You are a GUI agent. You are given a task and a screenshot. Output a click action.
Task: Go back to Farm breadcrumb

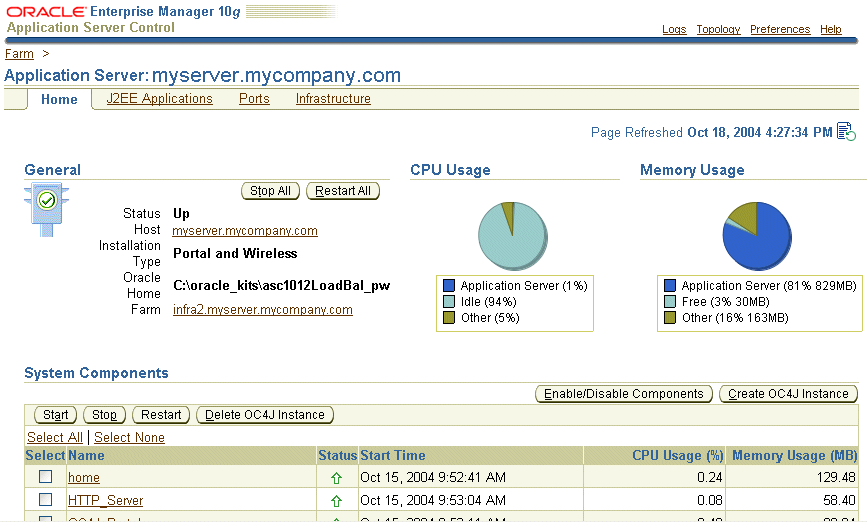(x=19, y=54)
